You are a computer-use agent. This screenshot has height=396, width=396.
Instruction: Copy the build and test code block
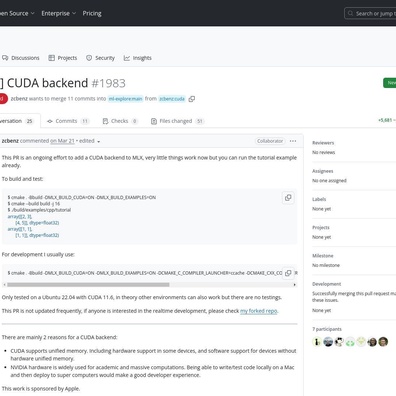[288, 198]
